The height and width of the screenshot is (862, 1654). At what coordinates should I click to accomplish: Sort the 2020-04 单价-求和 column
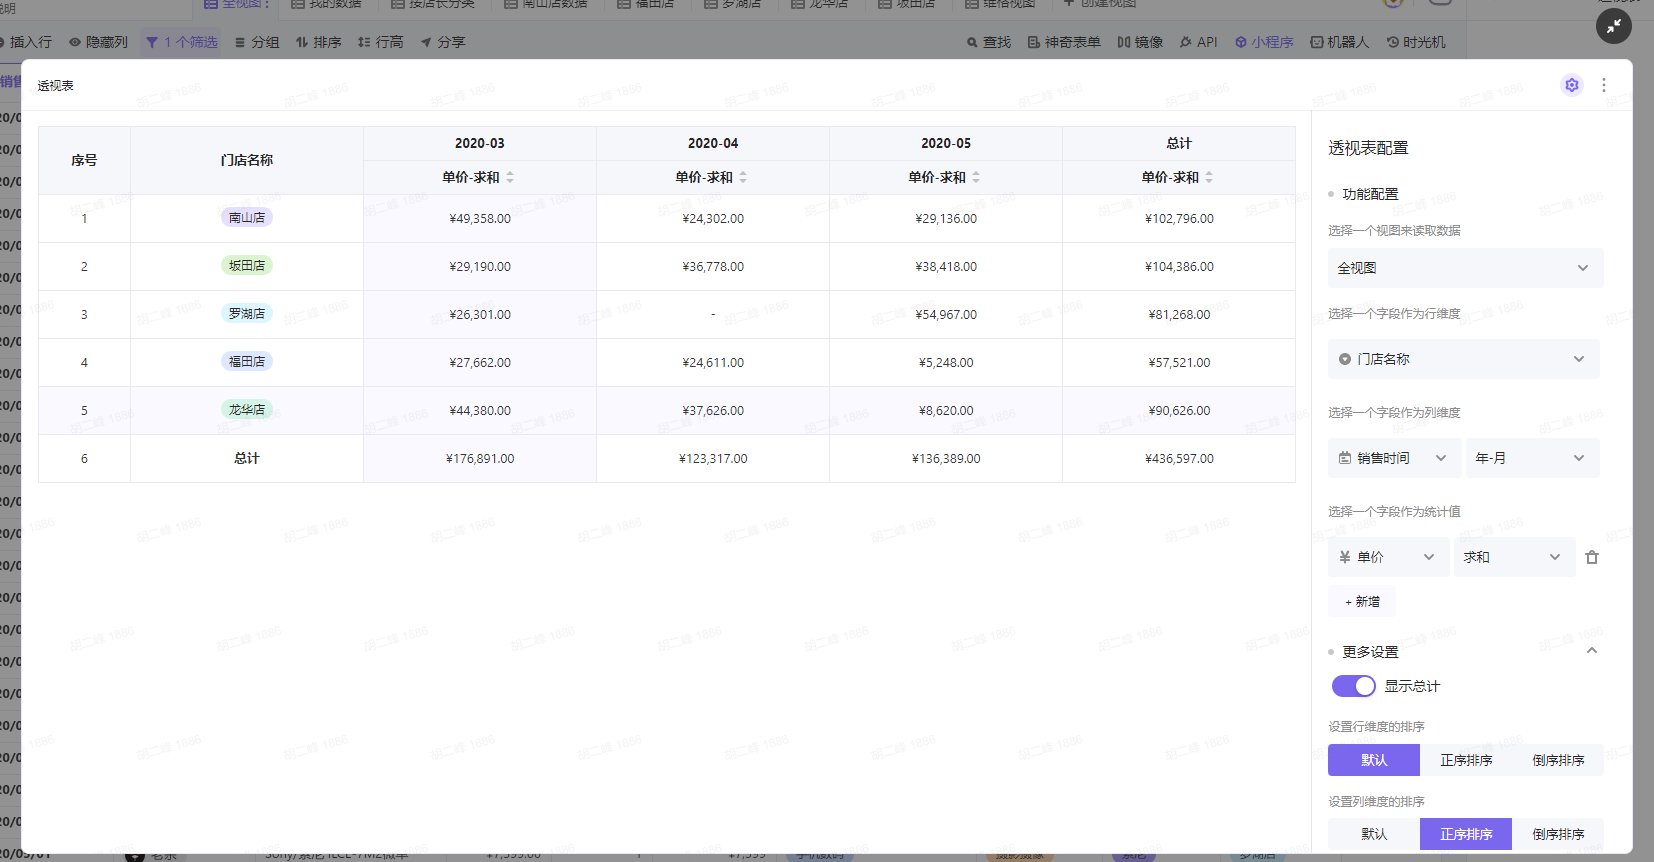743,177
